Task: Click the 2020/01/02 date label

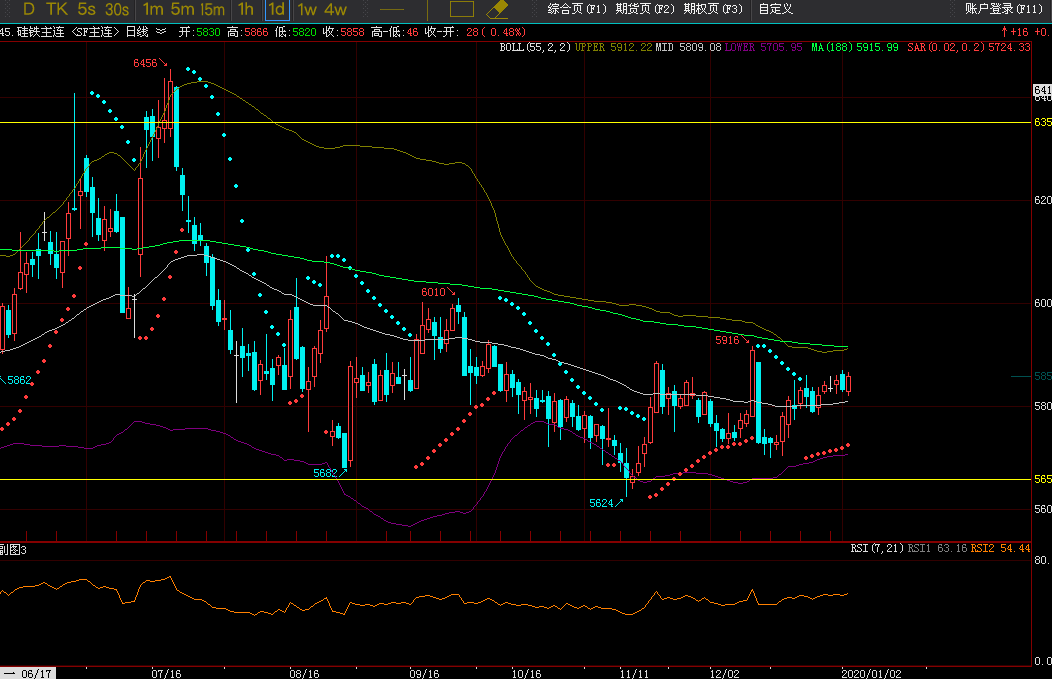Action: tap(872, 673)
